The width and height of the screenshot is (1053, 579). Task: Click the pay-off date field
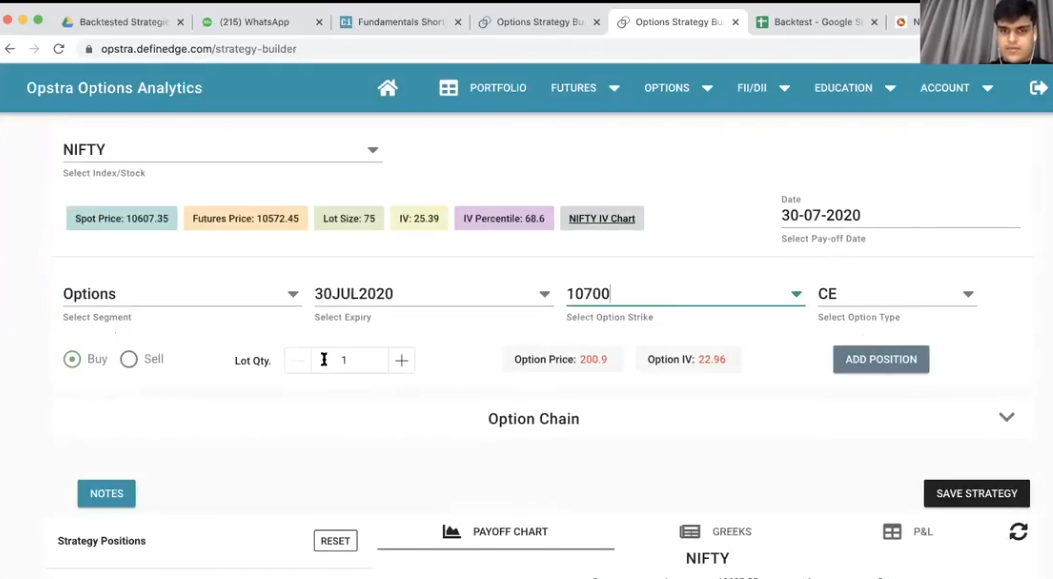coord(899,215)
